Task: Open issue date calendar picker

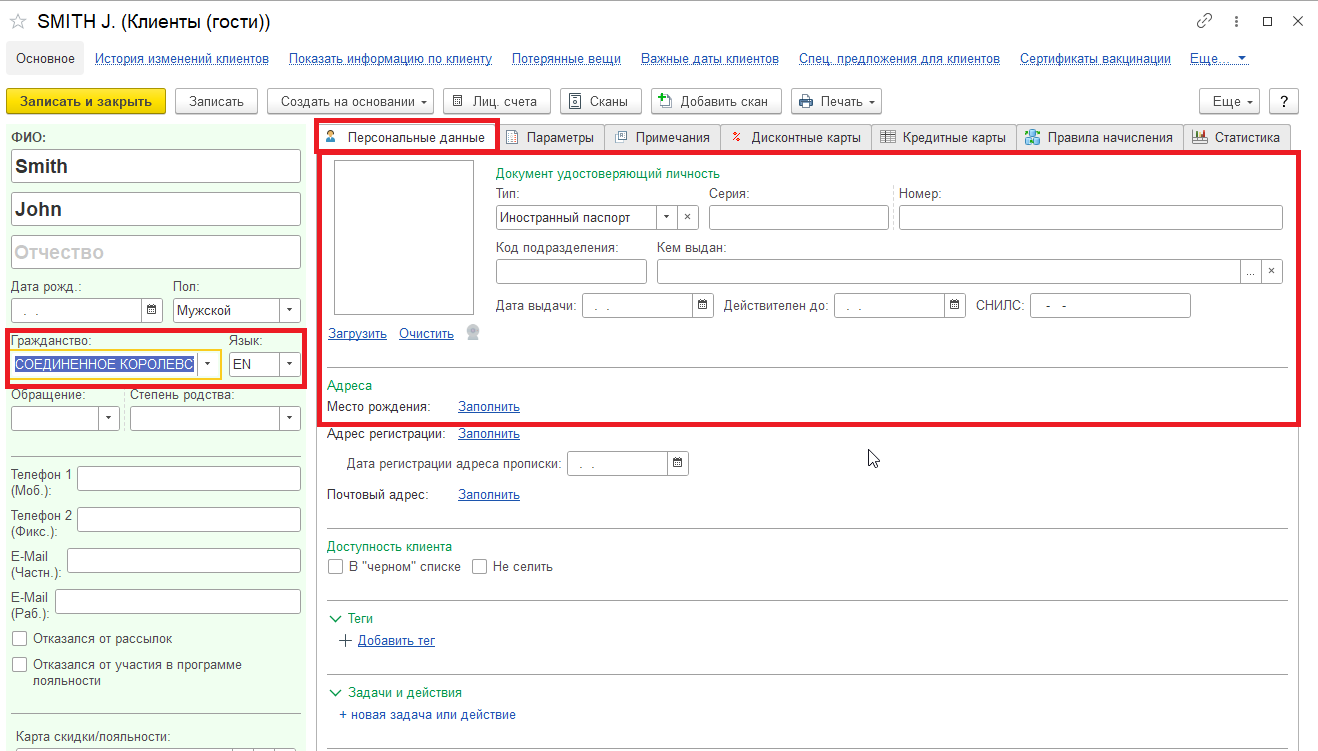Action: pyautogui.click(x=703, y=305)
